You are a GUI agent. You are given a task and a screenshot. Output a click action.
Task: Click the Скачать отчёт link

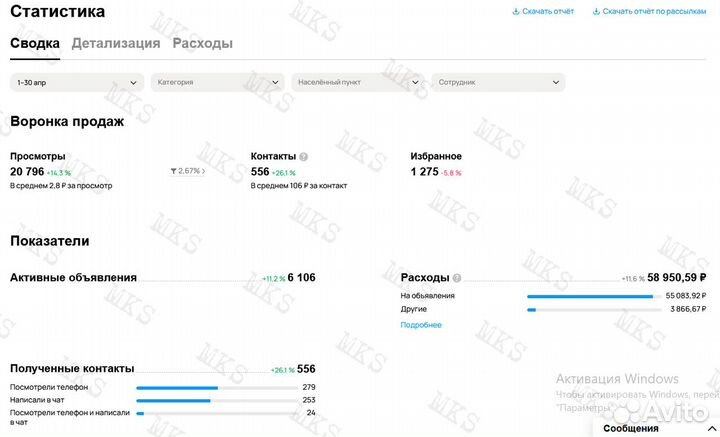point(548,12)
